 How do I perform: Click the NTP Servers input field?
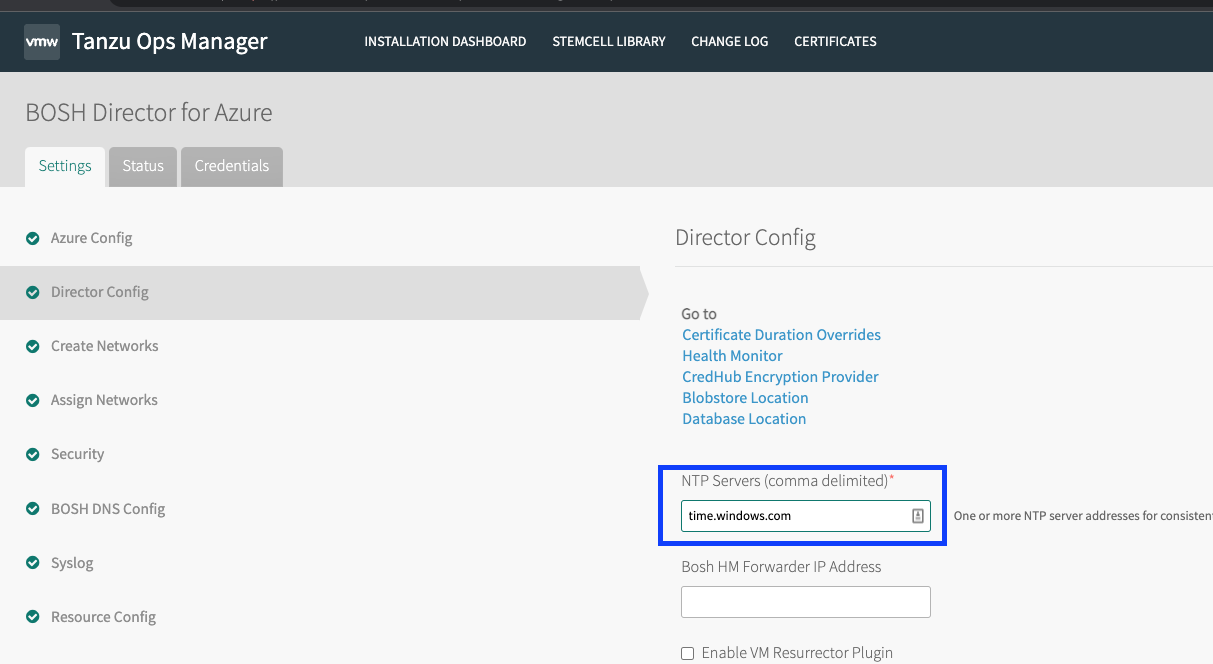point(806,516)
